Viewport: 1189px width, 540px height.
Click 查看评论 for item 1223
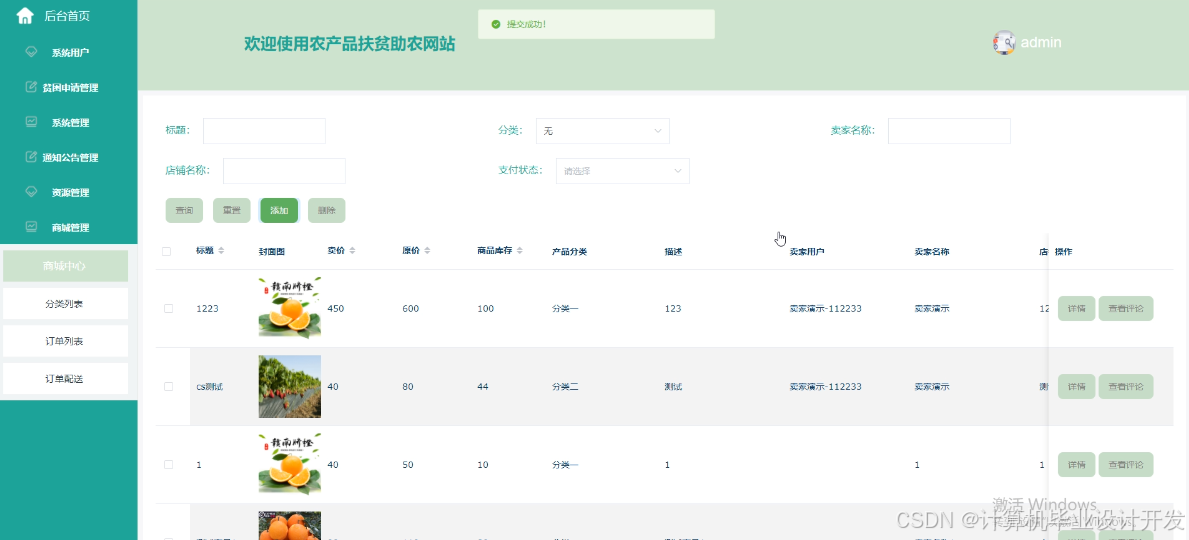[x=1126, y=309]
